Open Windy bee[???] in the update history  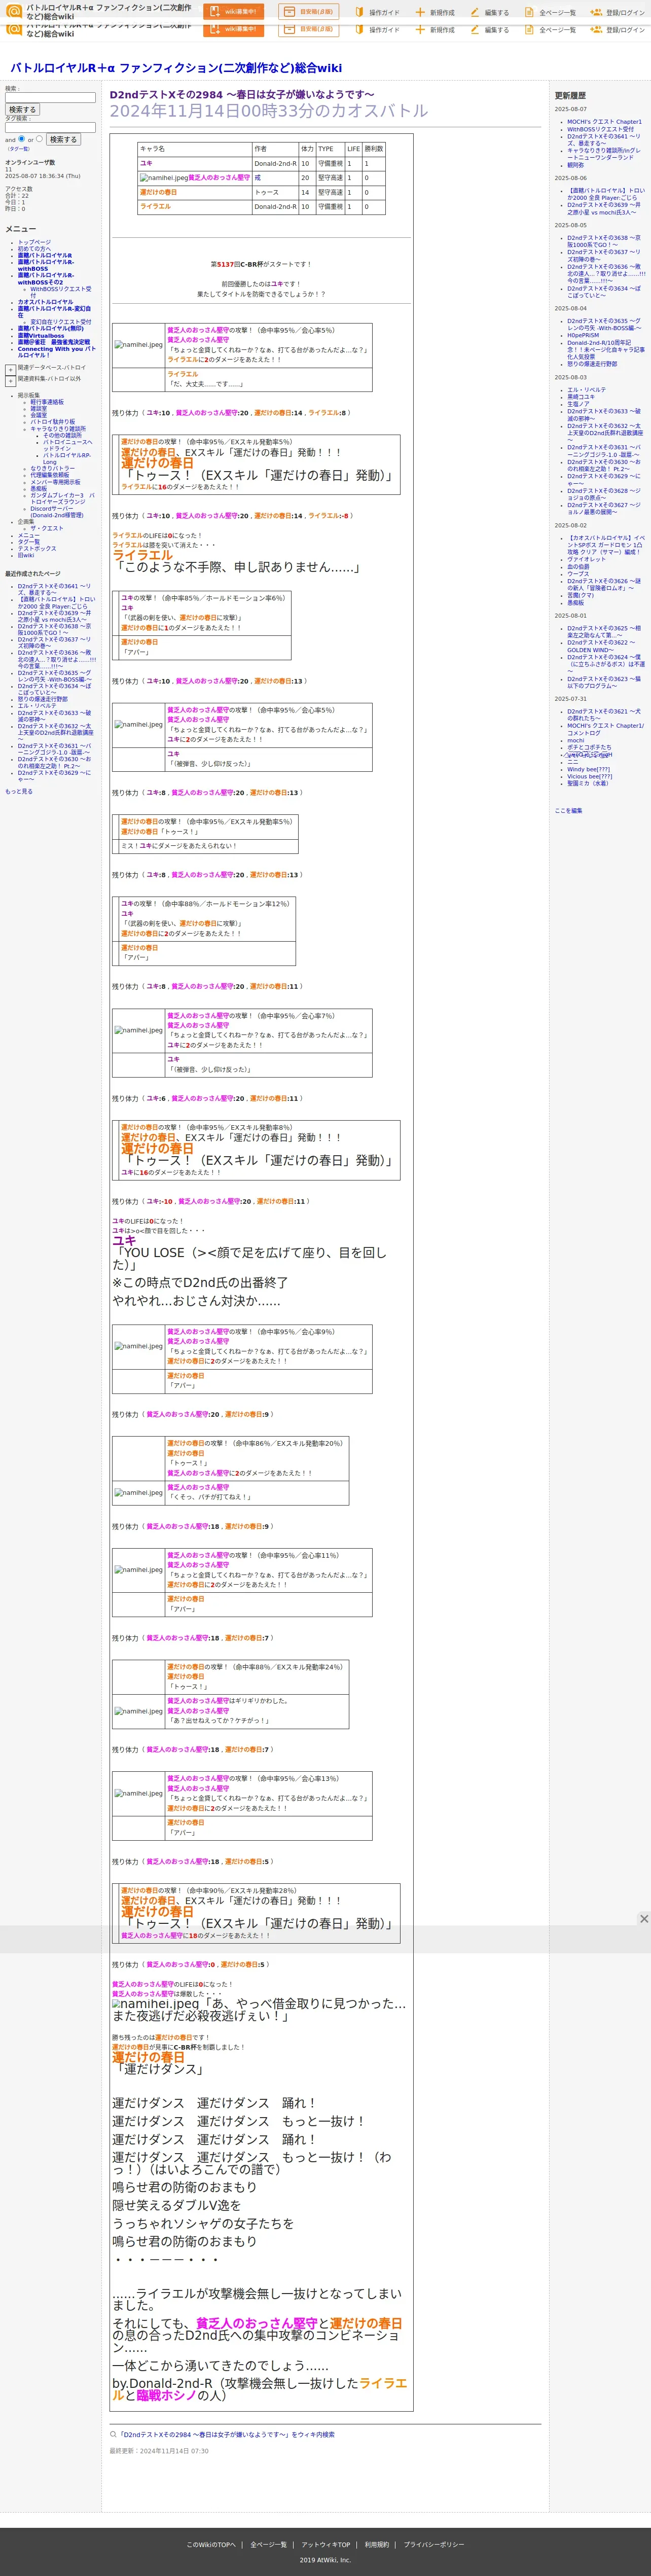pos(588,769)
